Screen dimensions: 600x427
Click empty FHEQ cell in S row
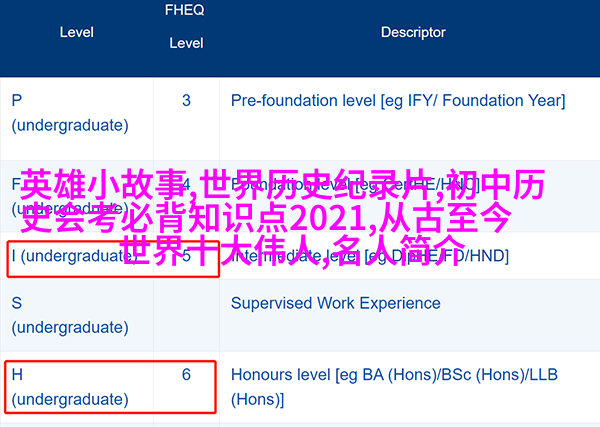[x=186, y=315]
